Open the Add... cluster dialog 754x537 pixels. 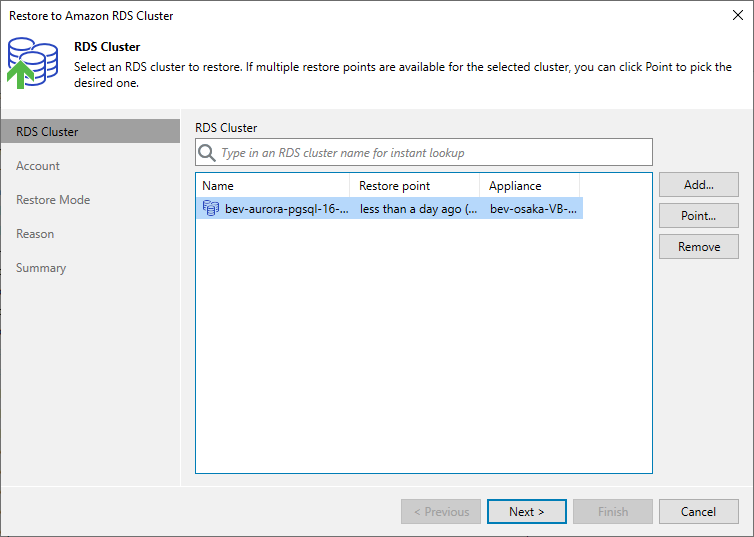tap(699, 185)
